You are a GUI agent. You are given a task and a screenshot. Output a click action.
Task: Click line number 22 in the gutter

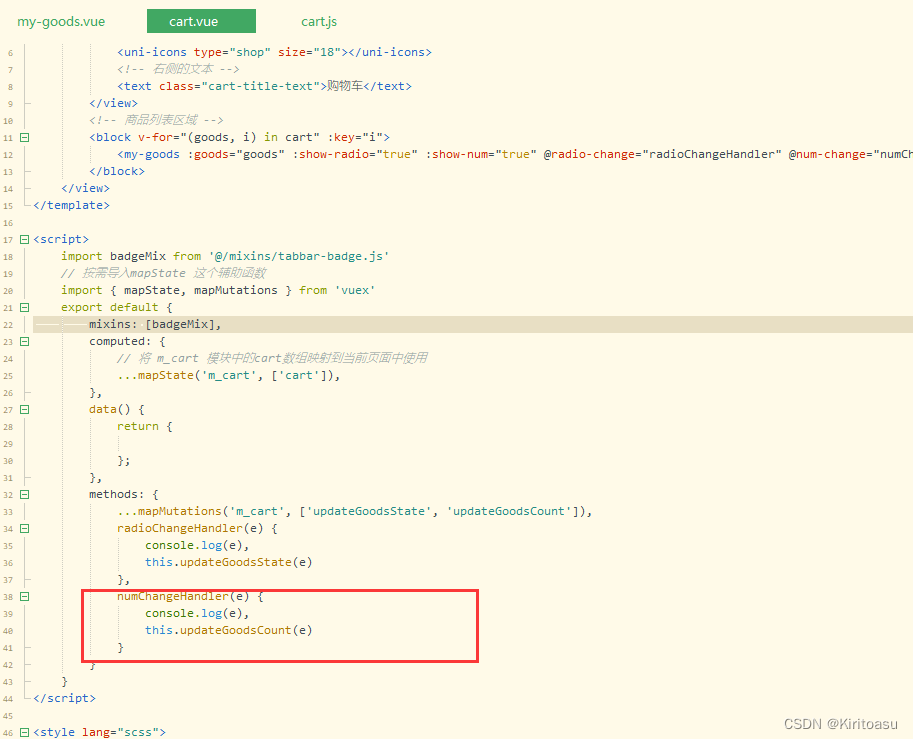click(8, 325)
